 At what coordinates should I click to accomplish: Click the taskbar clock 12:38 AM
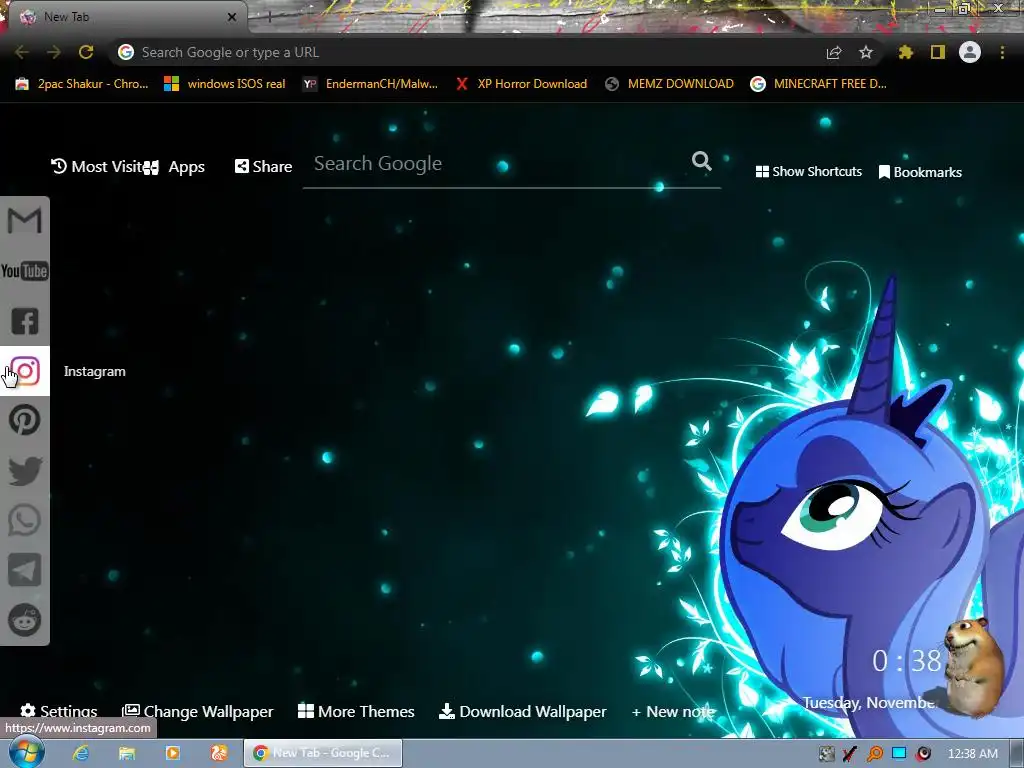pos(972,754)
